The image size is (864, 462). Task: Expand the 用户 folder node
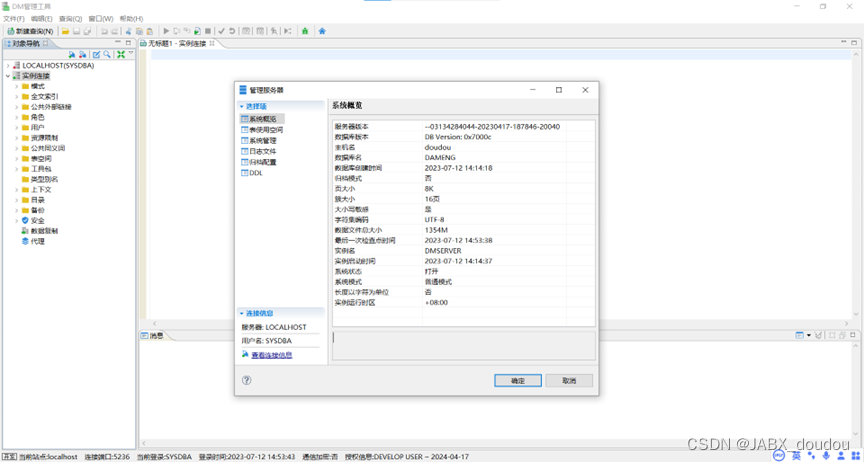point(17,128)
